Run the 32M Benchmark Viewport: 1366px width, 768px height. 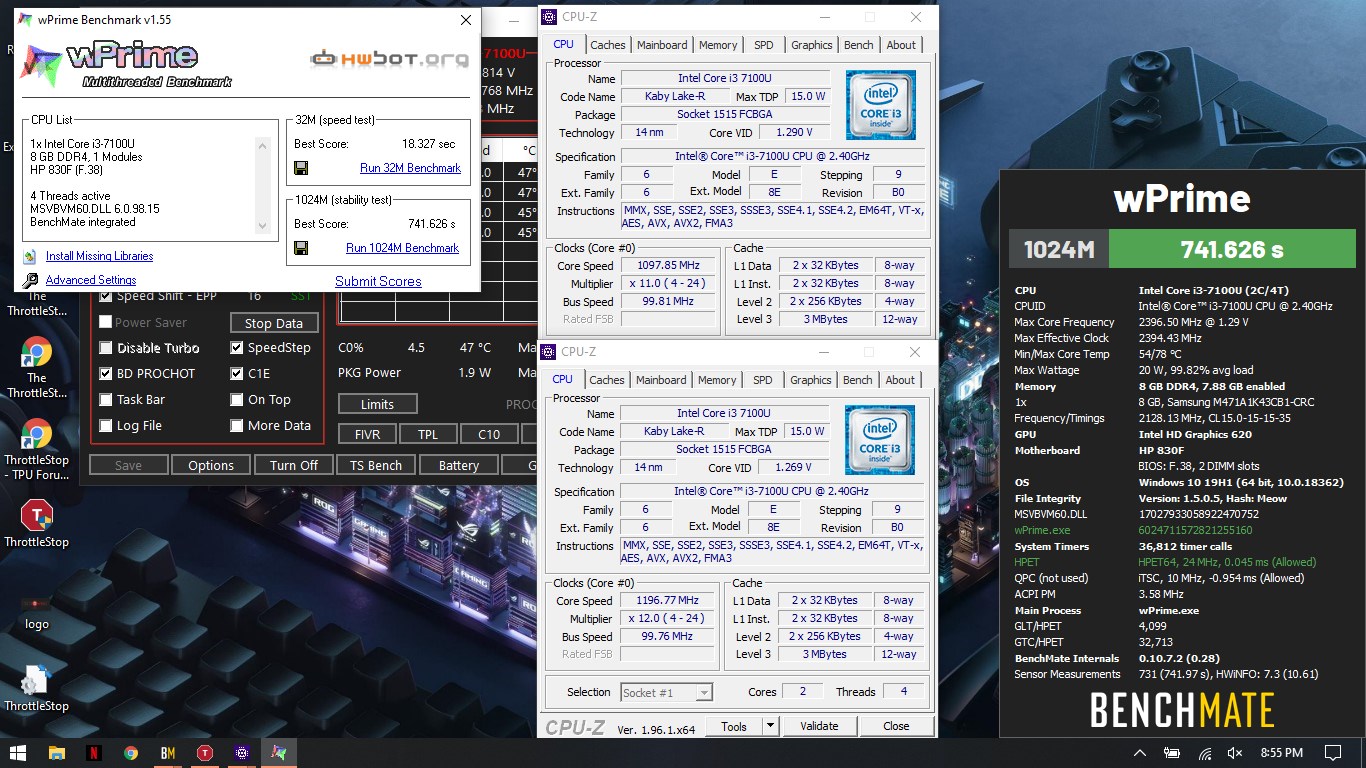[410, 168]
